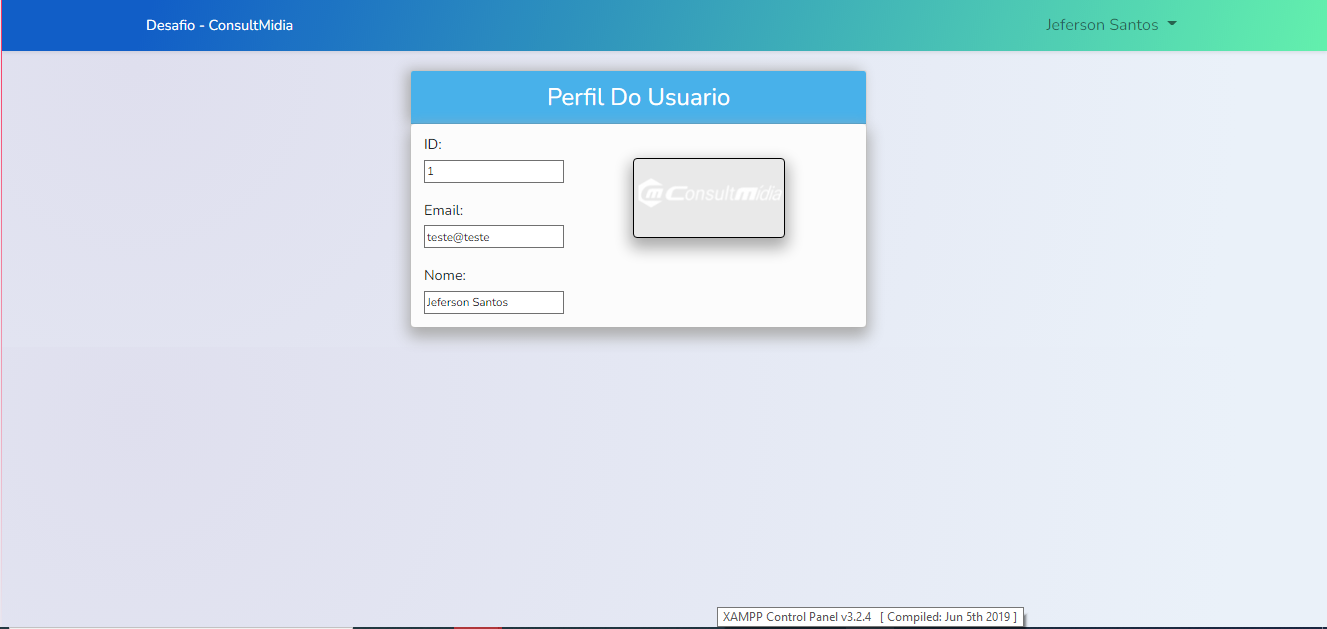Click the Perfil Do Usuario heading
Image resolution: width=1327 pixels, height=629 pixels.
coord(638,97)
